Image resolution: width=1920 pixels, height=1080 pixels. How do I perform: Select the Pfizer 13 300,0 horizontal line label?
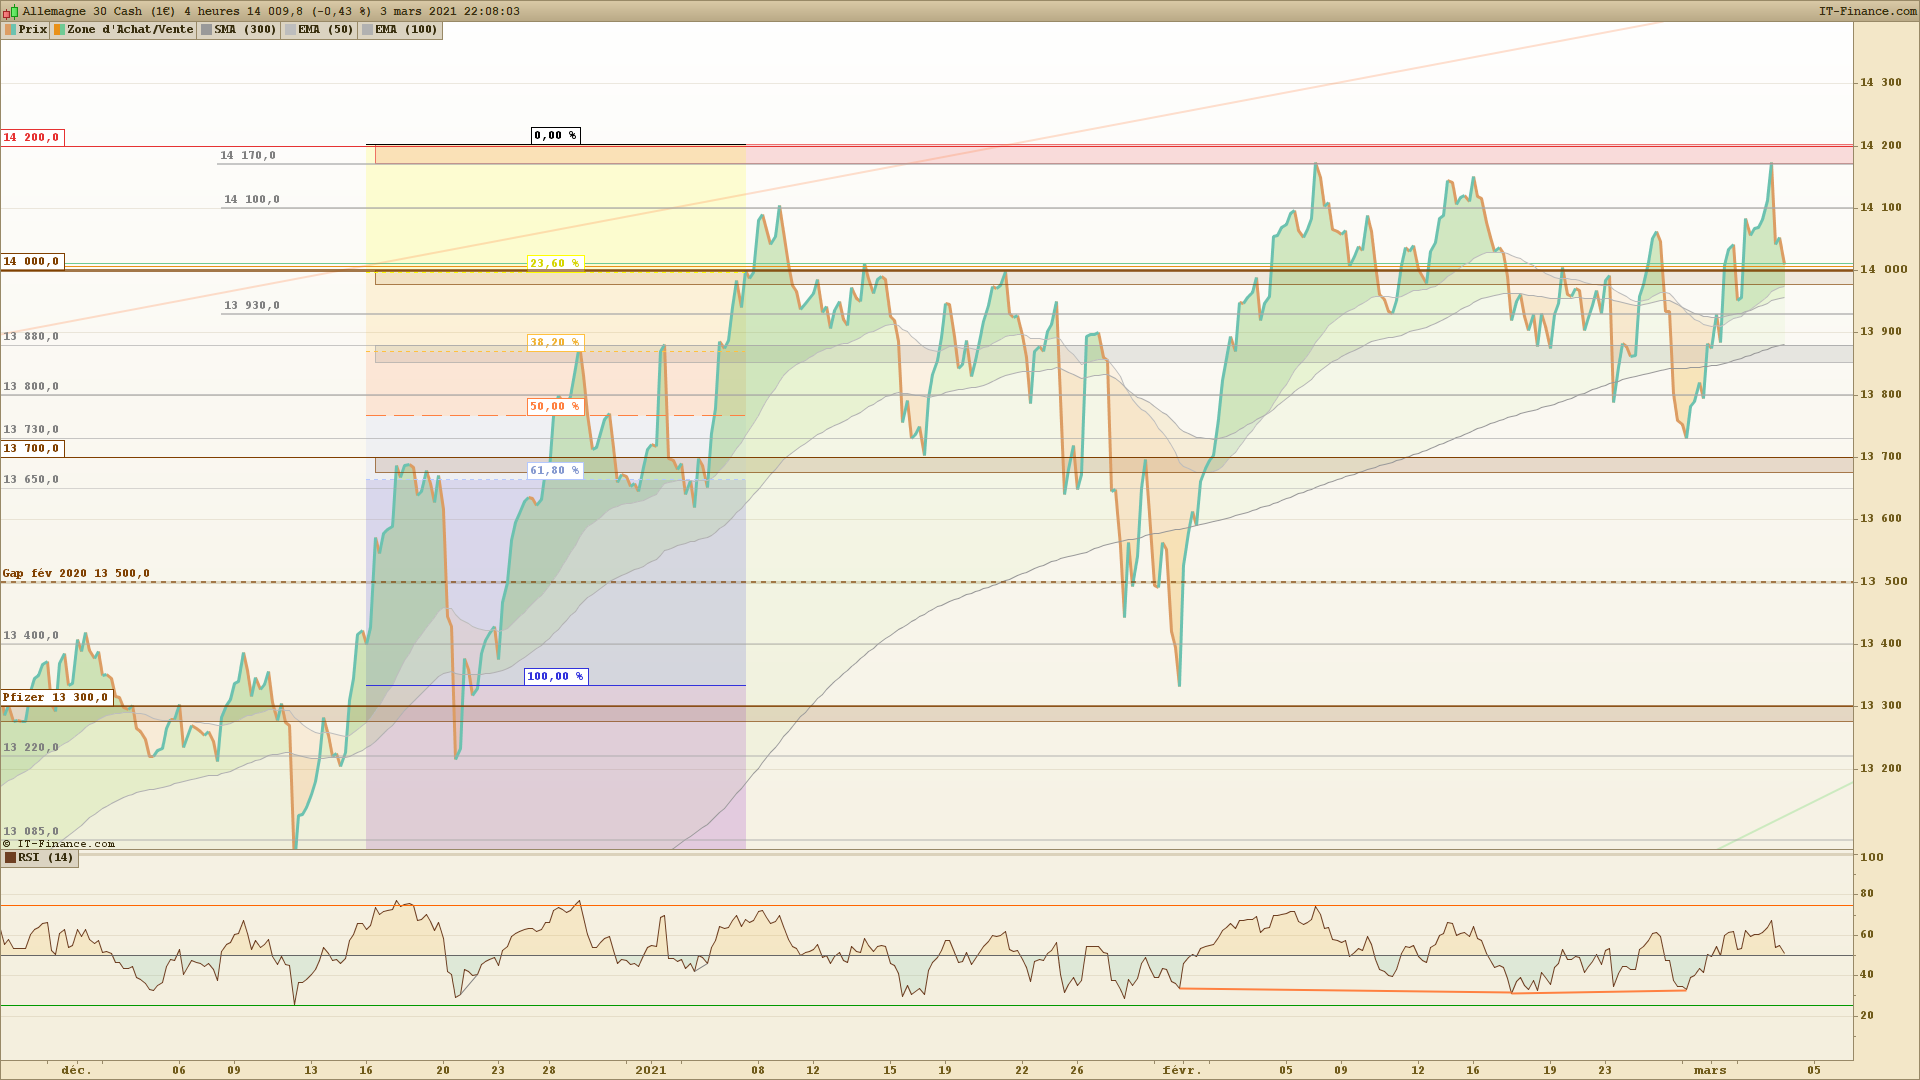click(55, 698)
